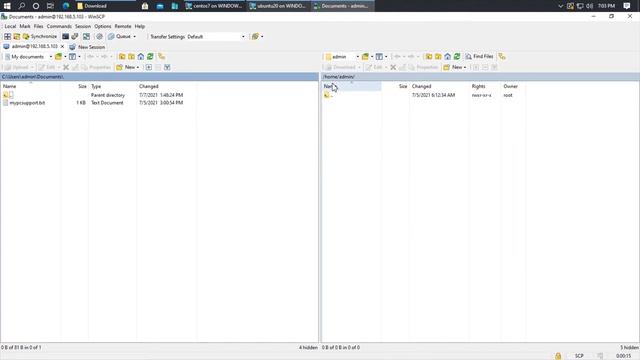
Task: Open the Options menu
Action: point(102,26)
